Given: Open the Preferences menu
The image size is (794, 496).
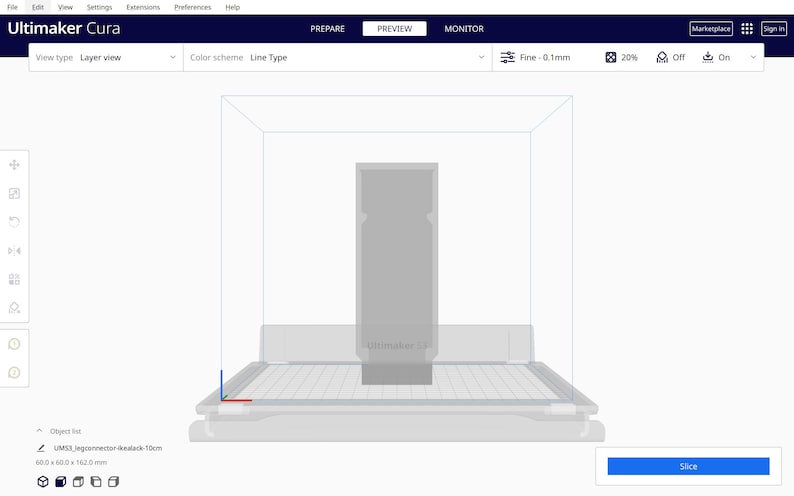Looking at the screenshot, I should point(192,7).
